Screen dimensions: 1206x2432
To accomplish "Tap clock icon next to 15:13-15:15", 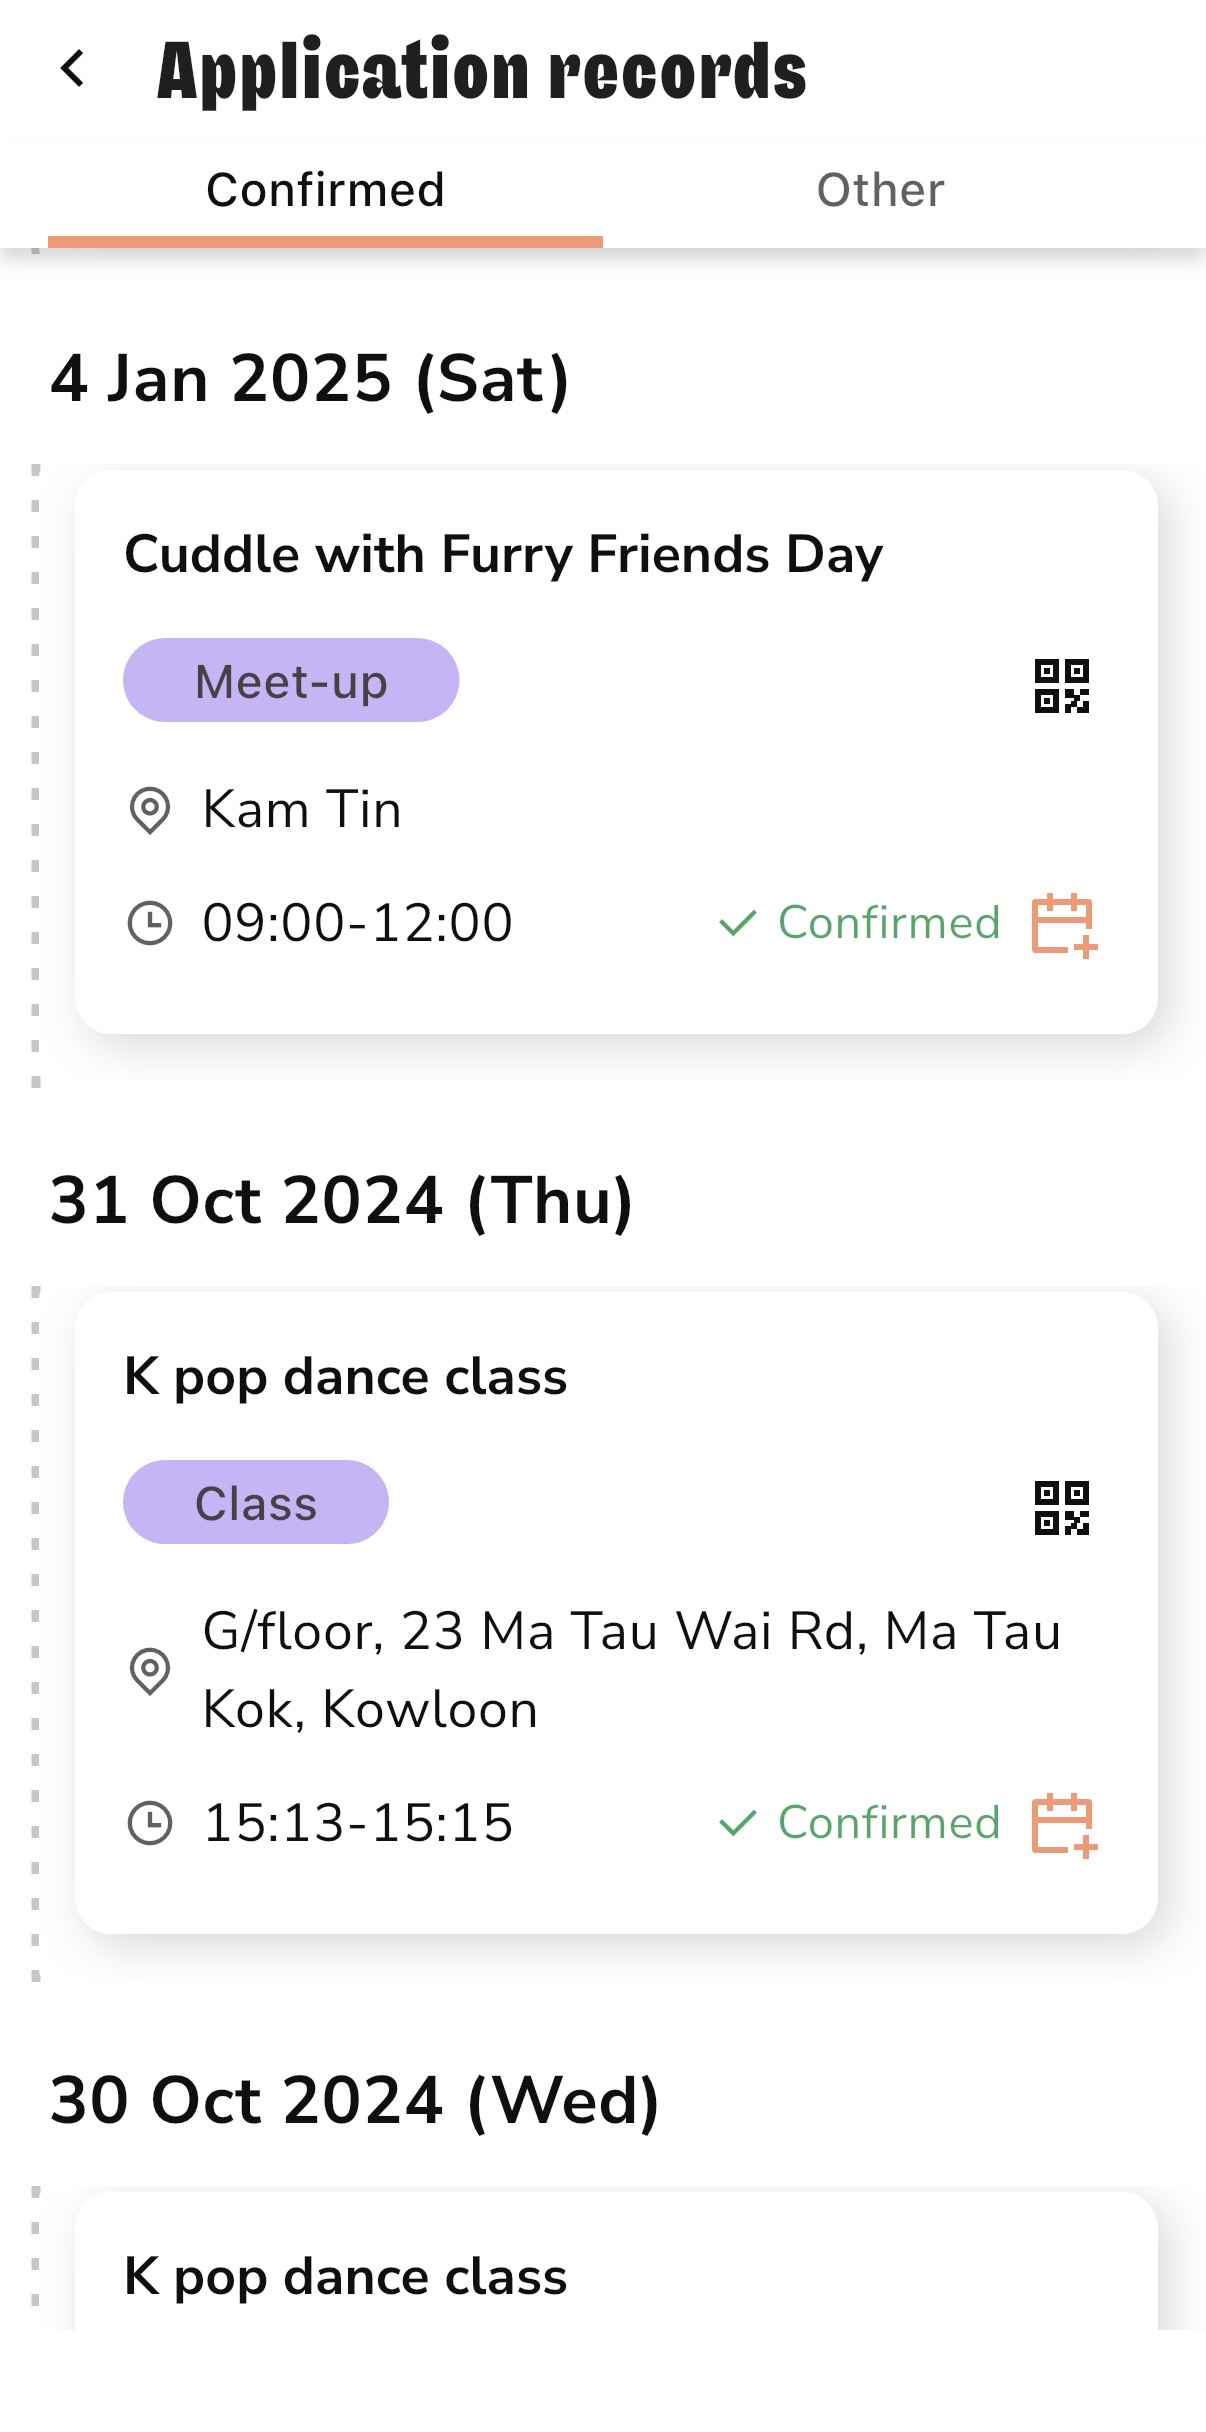I will (x=150, y=1823).
